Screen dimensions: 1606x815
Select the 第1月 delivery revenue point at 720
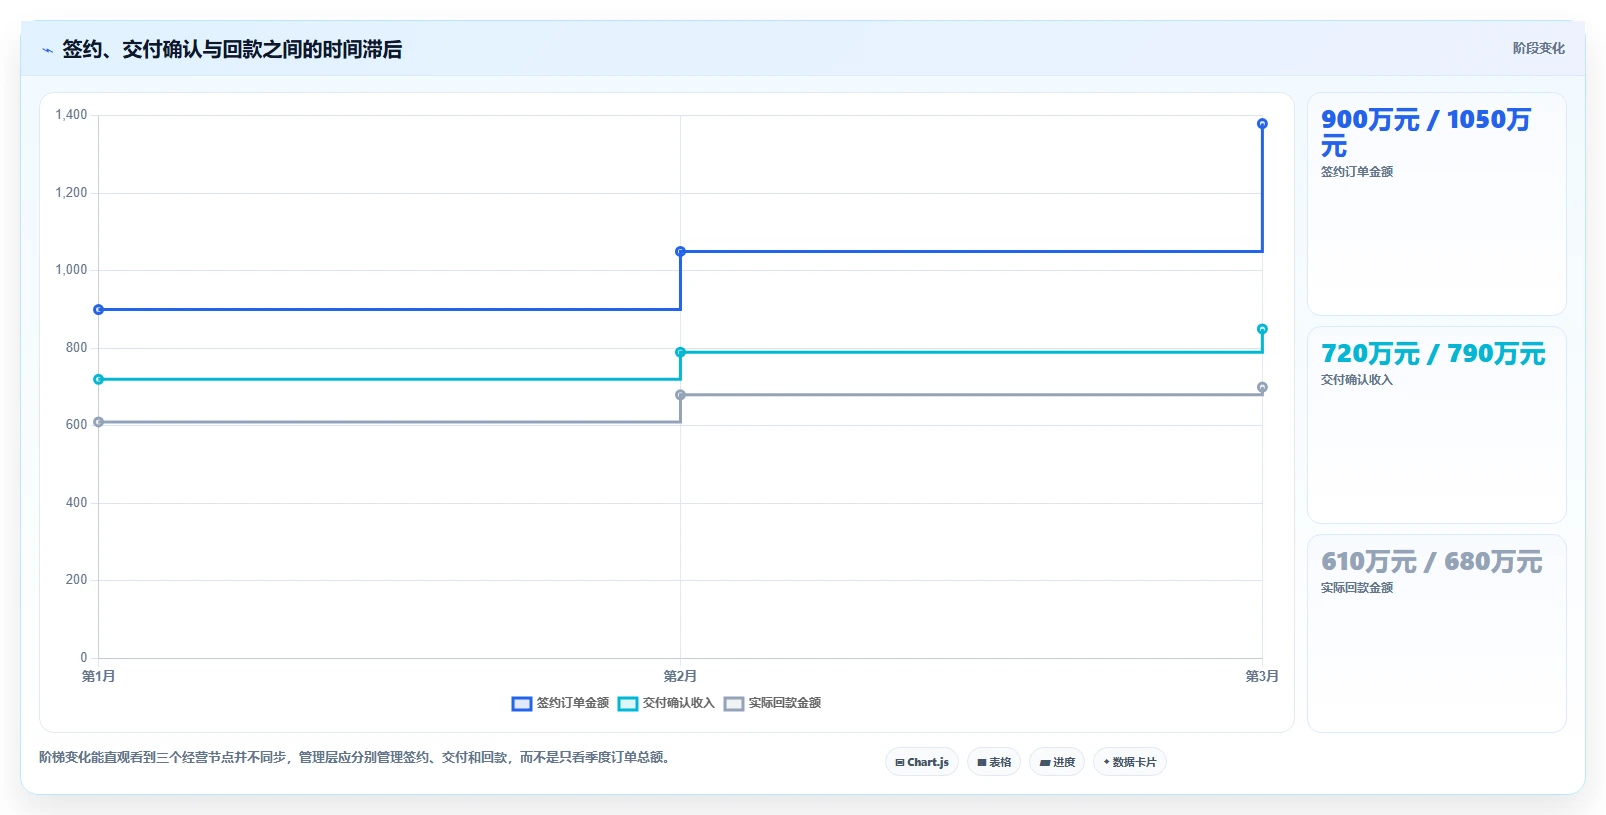(x=98, y=380)
